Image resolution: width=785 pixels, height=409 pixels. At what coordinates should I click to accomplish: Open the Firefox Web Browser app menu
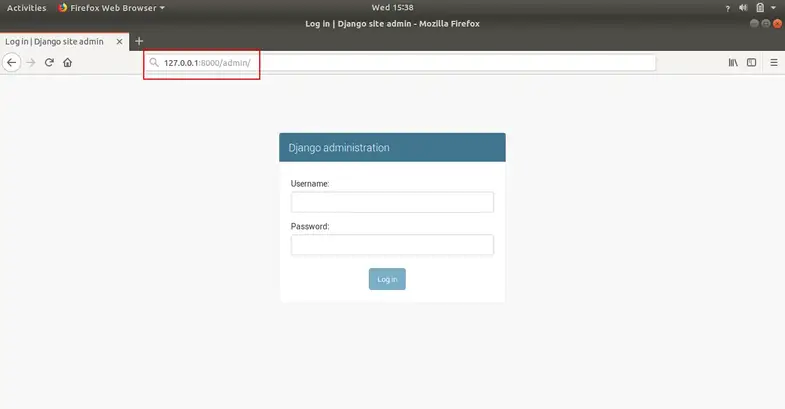(111, 8)
